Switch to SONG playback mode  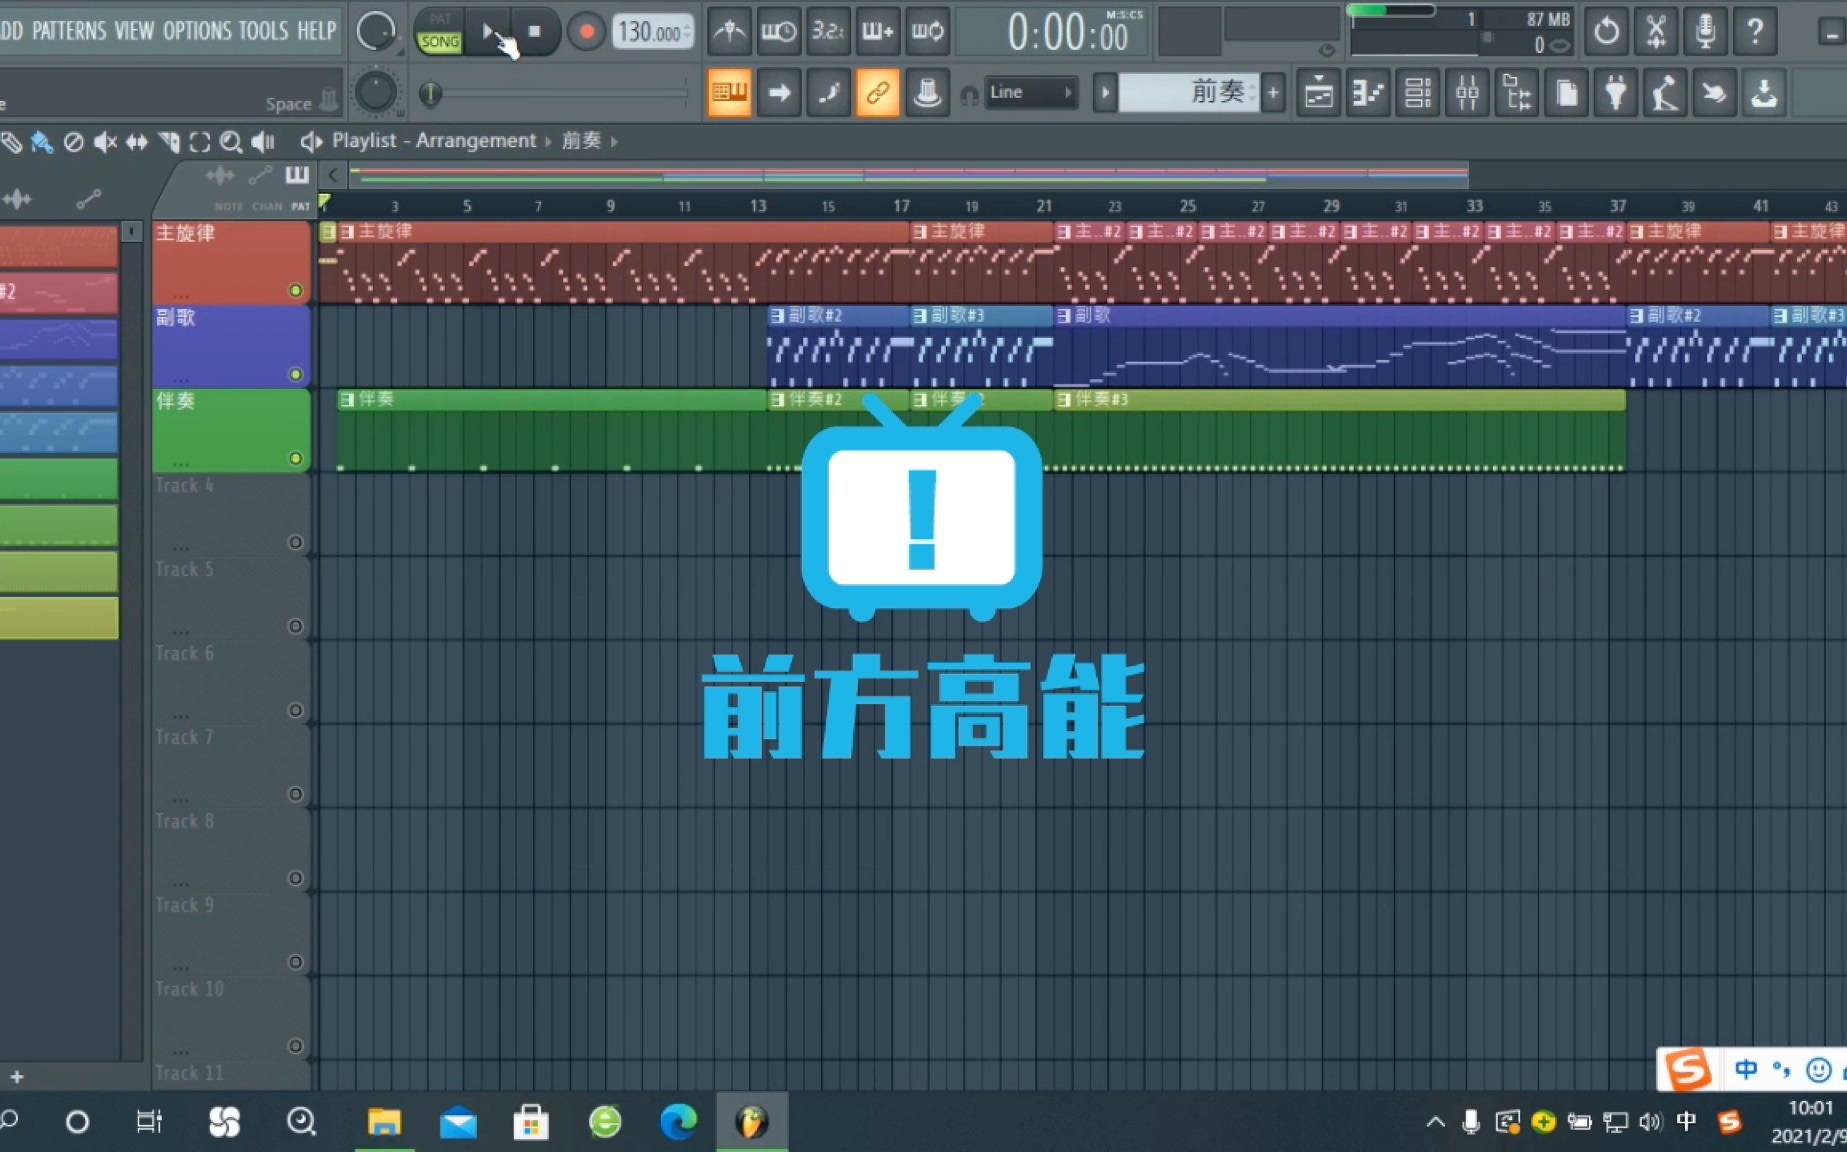point(440,42)
